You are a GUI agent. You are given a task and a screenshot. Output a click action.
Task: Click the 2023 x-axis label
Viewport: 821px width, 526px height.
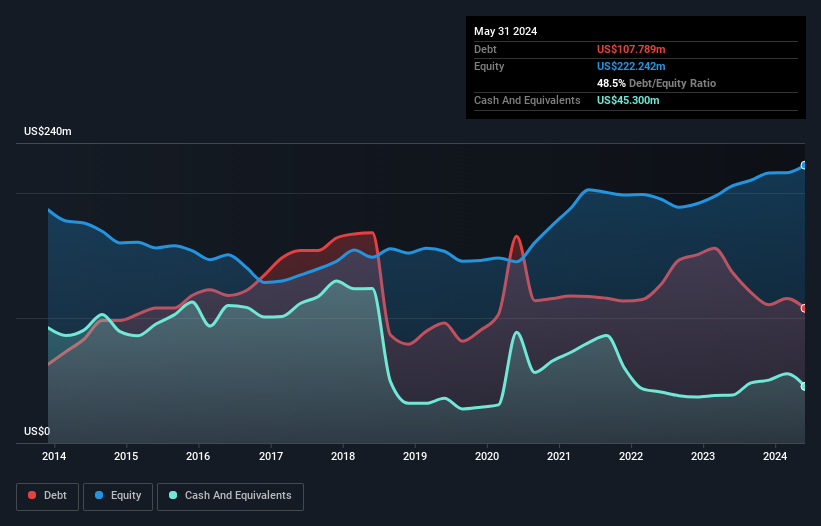tap(703, 456)
